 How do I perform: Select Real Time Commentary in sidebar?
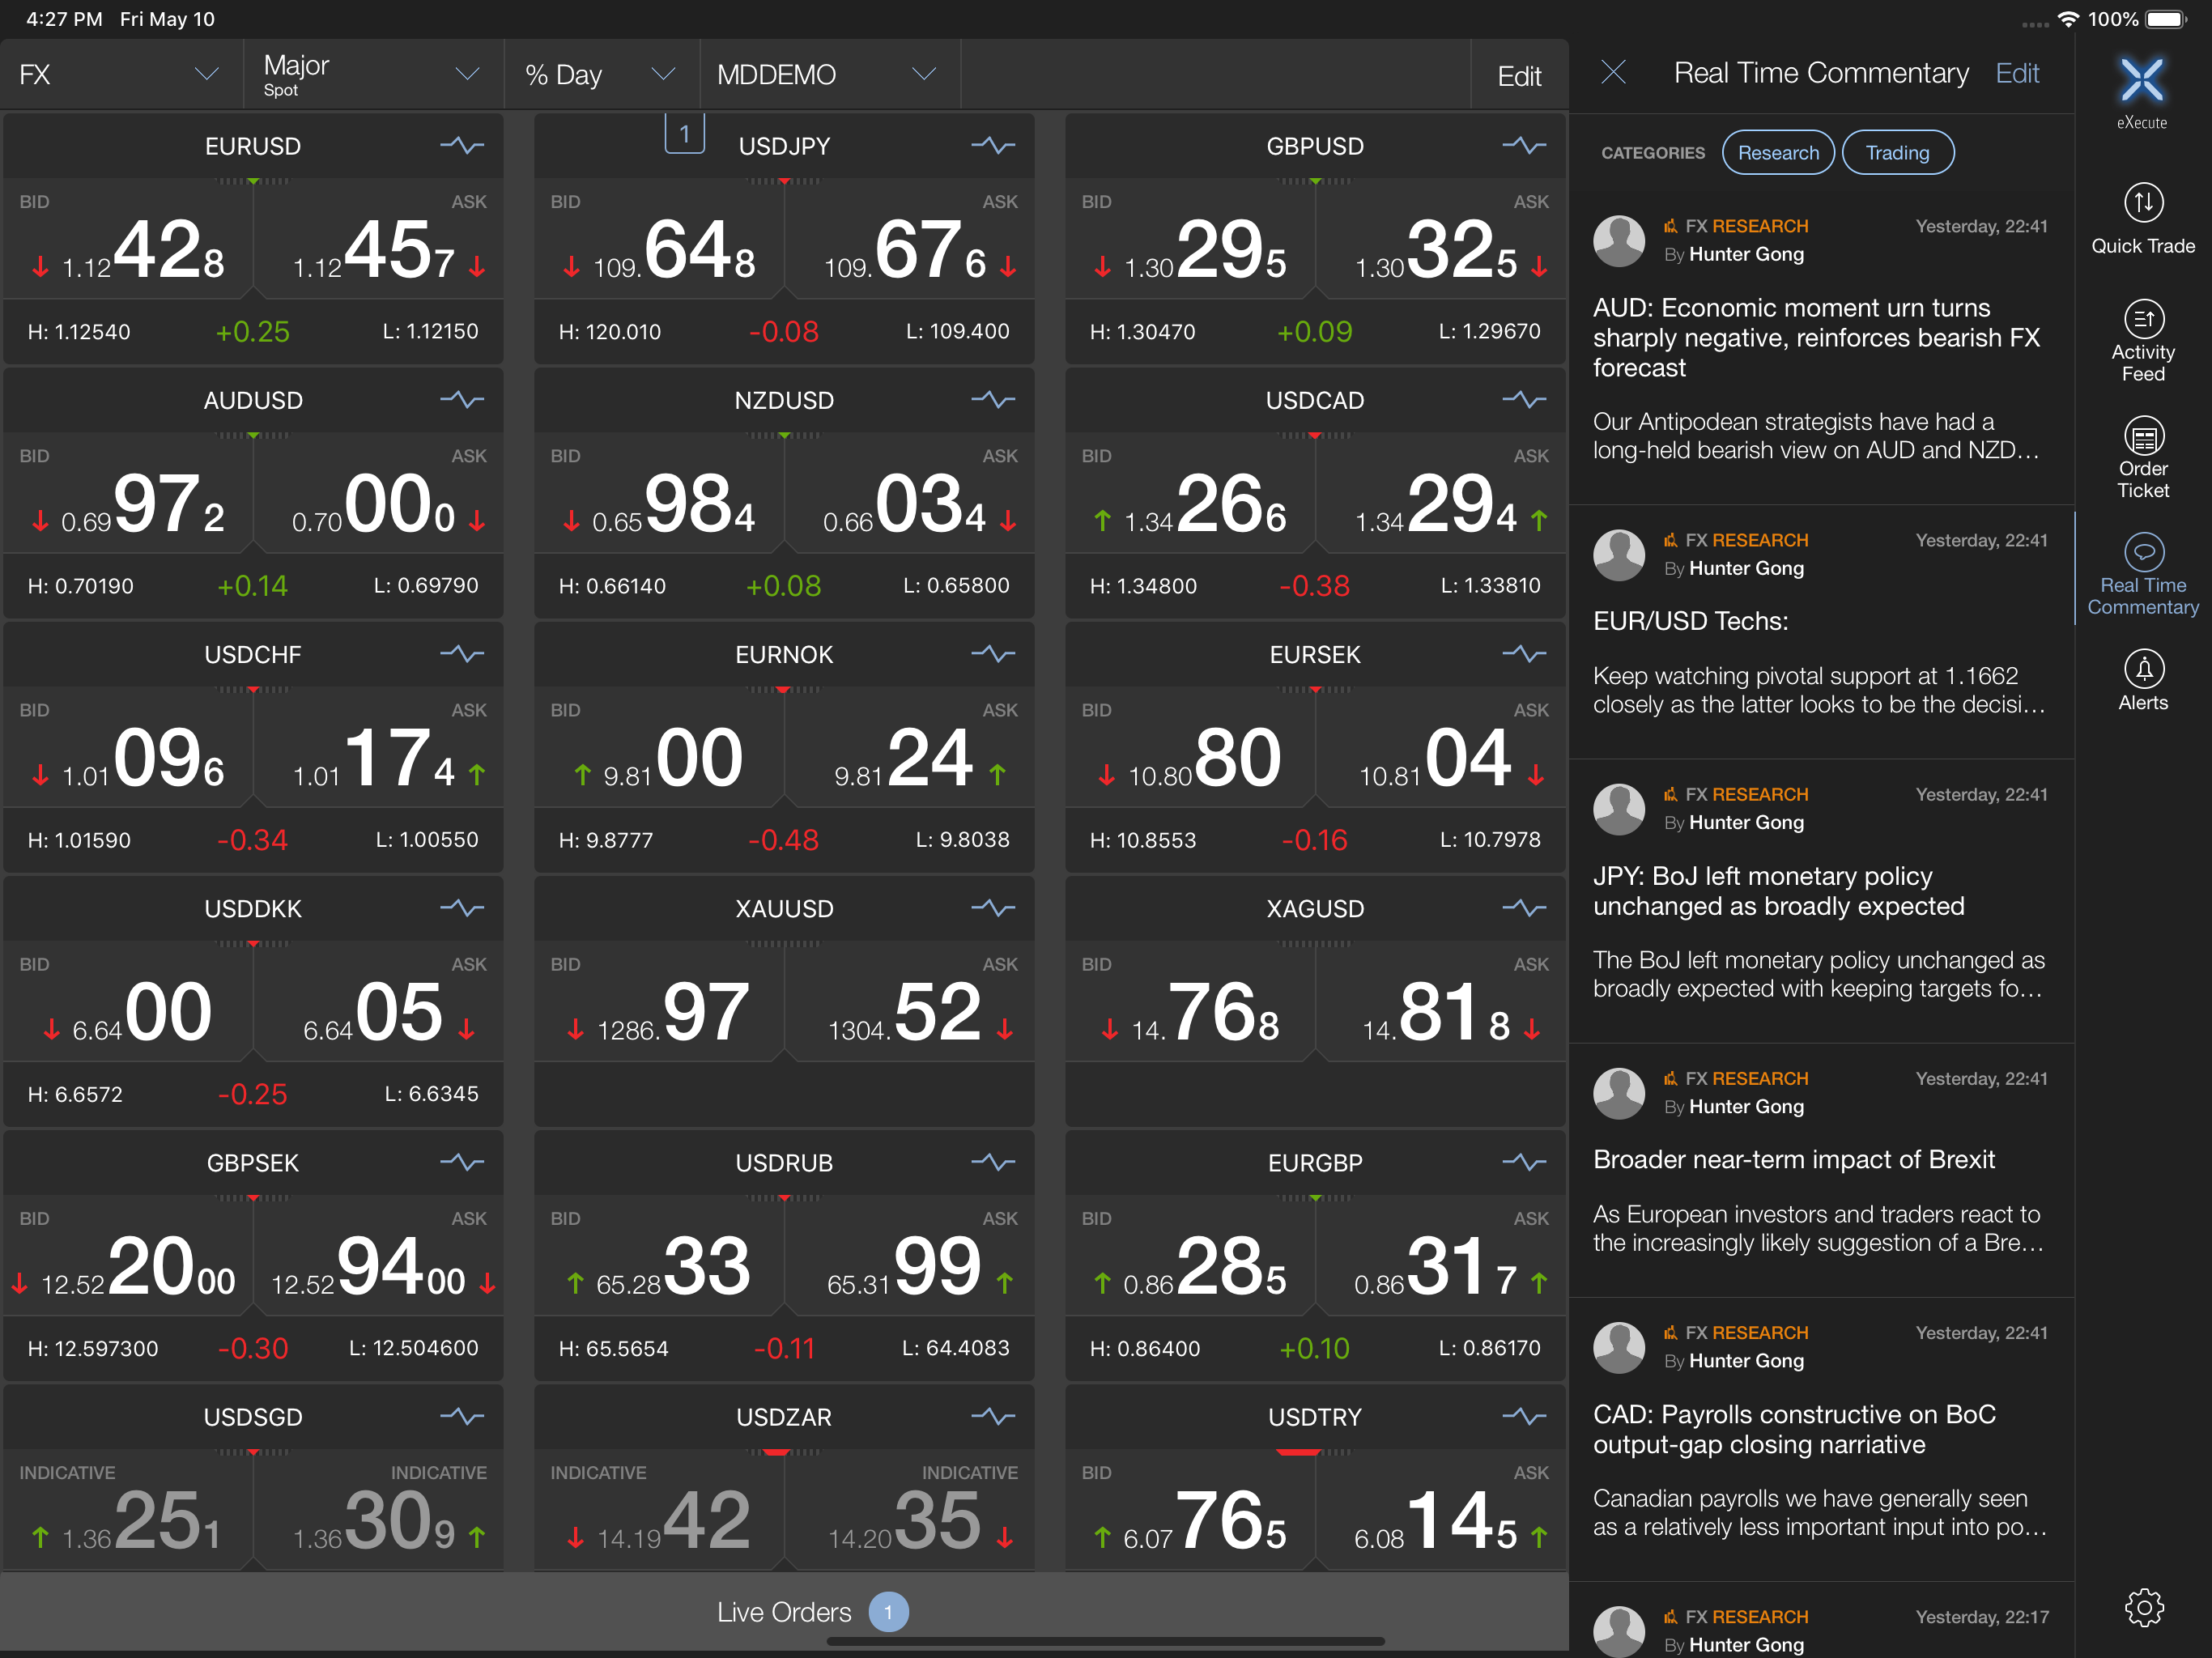(x=2142, y=575)
